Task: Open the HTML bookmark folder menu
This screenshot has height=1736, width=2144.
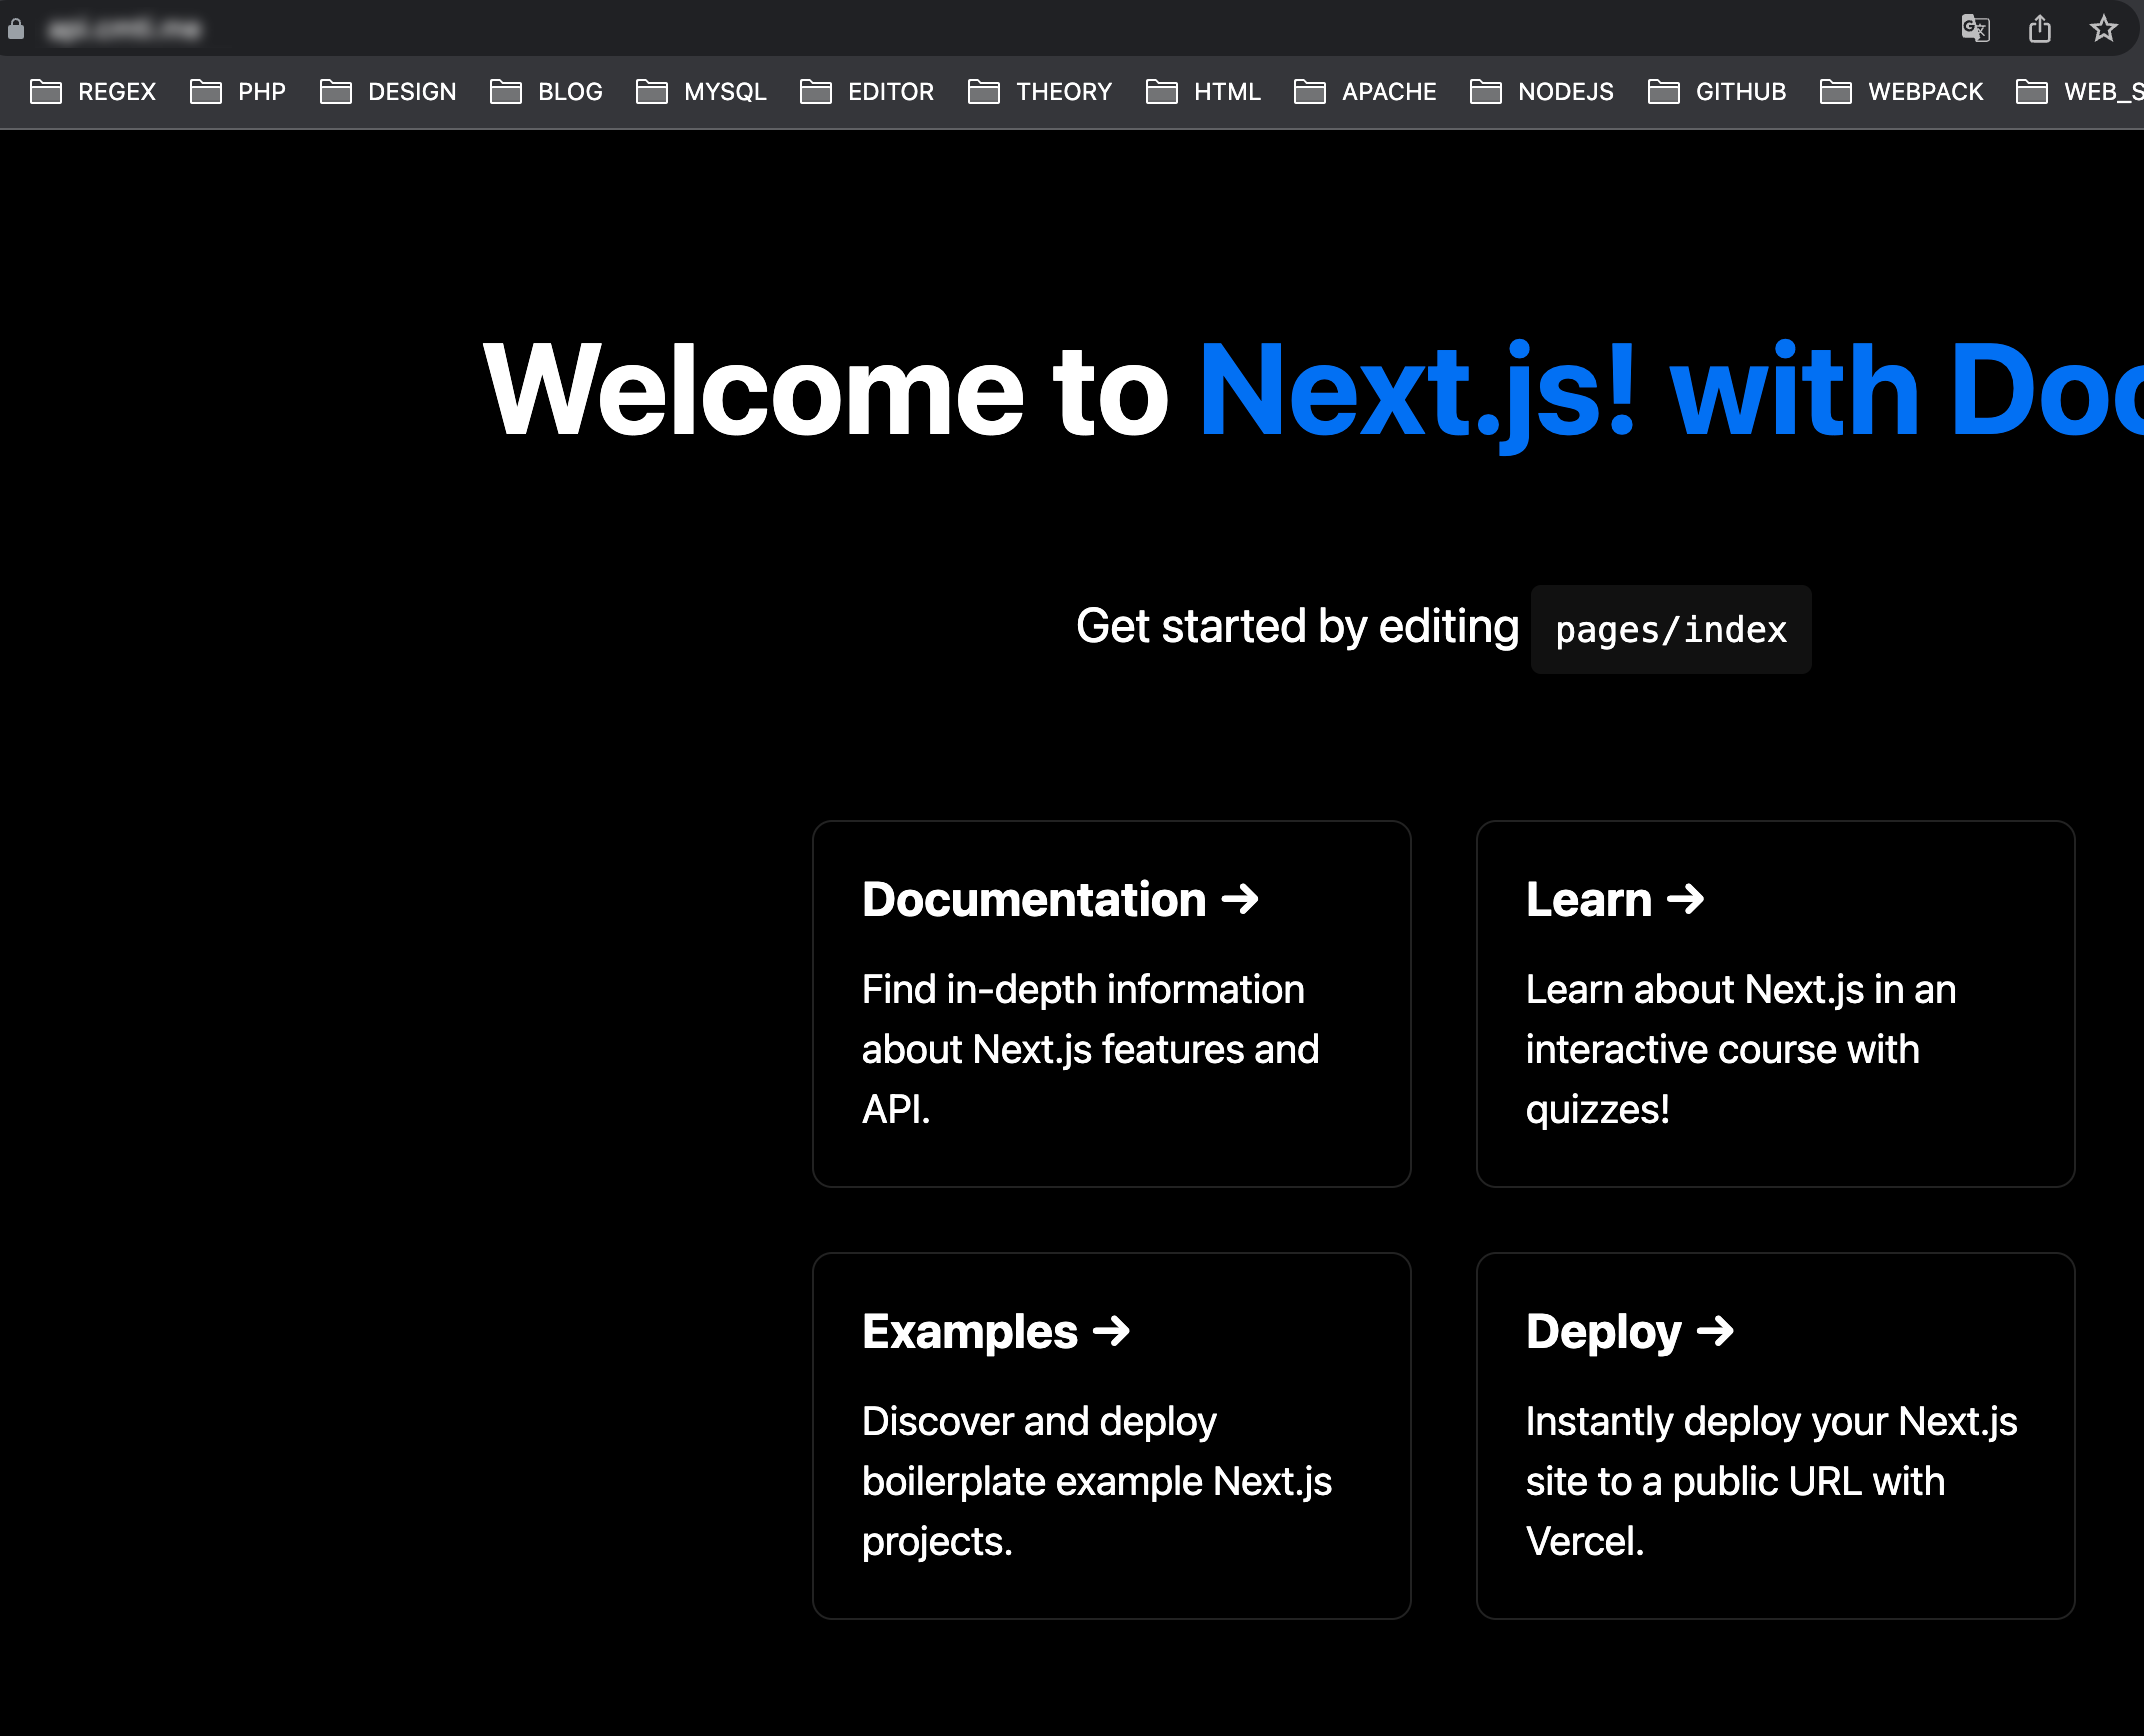Action: pyautogui.click(x=1203, y=92)
